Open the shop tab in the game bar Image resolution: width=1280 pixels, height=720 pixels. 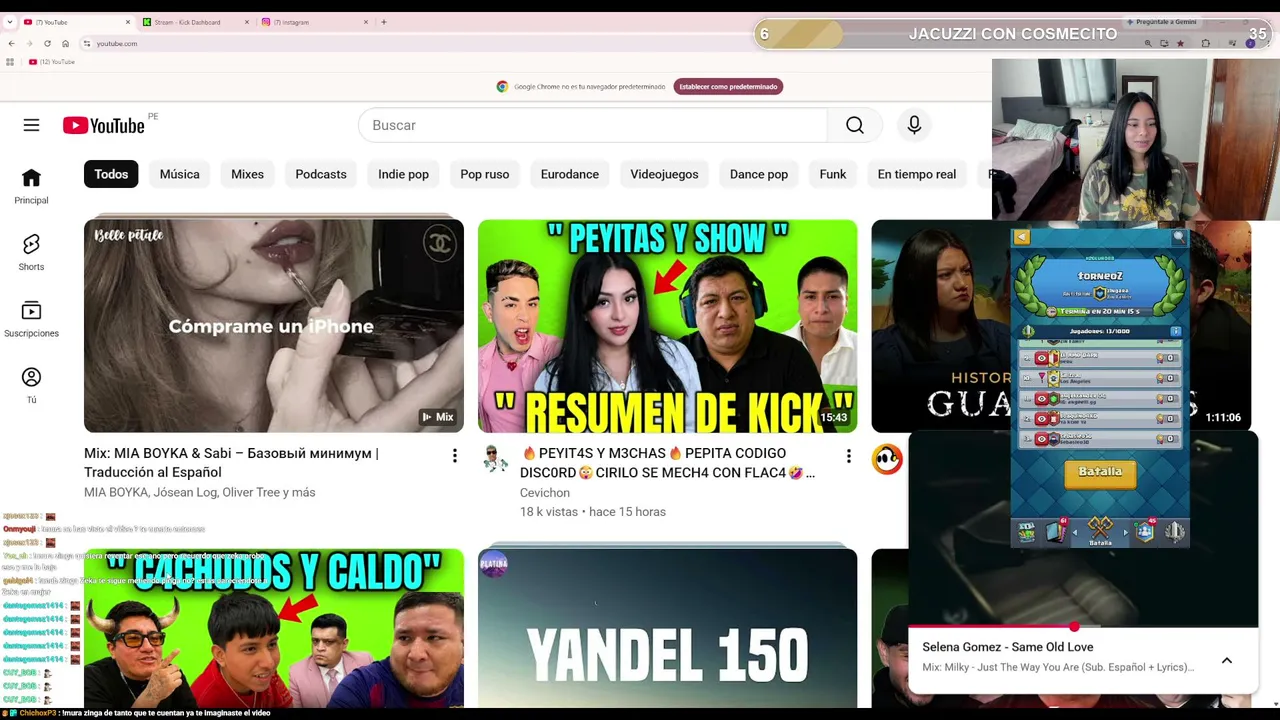1027,531
